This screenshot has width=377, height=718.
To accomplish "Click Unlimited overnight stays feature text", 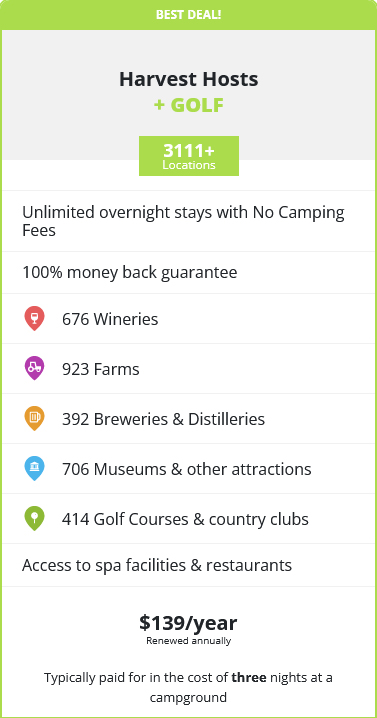I will (183, 221).
